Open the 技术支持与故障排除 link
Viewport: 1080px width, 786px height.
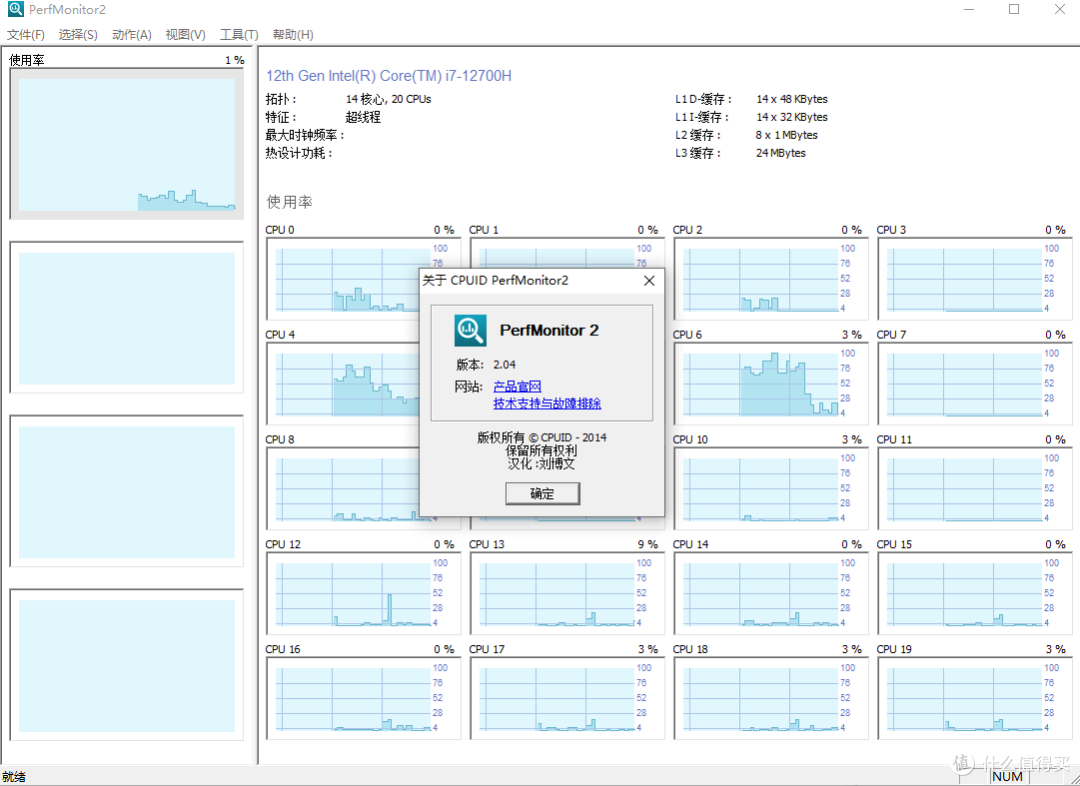[547, 404]
